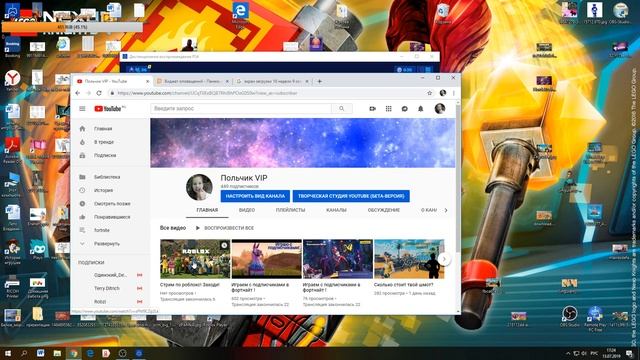Switch to OBS in the taskbar
This screenshot has height=360, width=640.
[x=122, y=353]
